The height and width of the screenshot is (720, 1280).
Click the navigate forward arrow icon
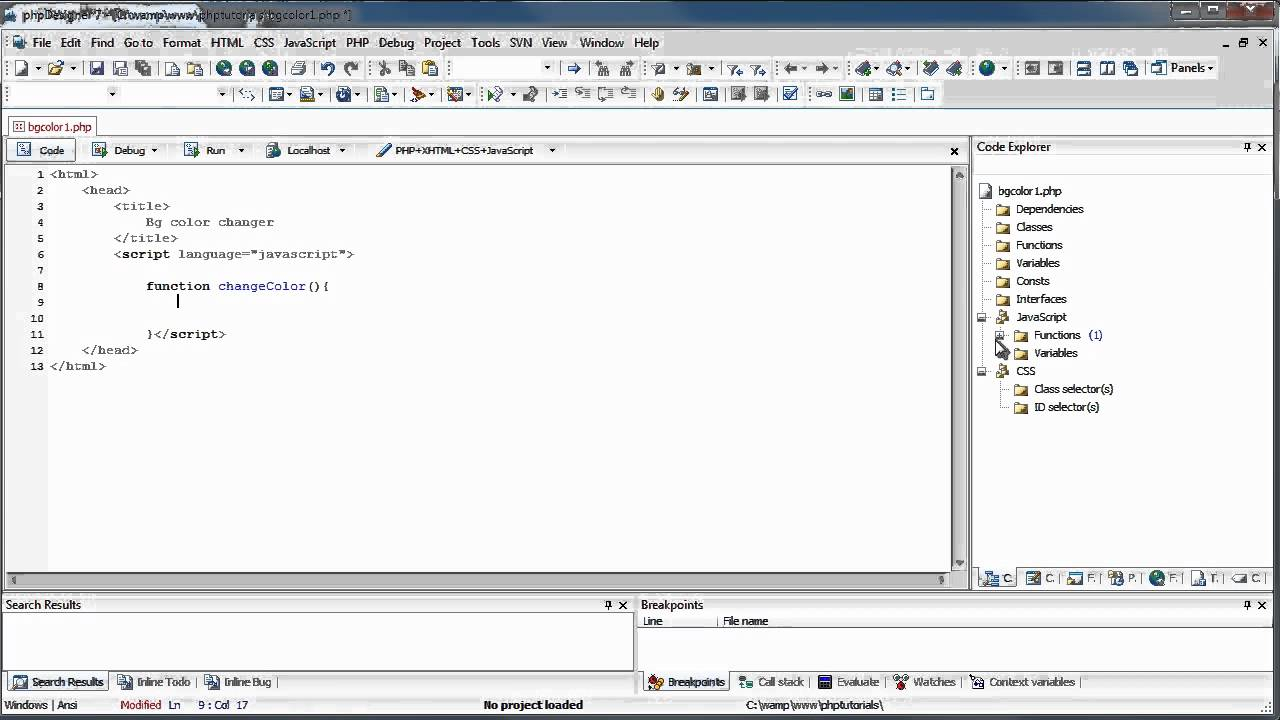pyautogui.click(x=822, y=68)
